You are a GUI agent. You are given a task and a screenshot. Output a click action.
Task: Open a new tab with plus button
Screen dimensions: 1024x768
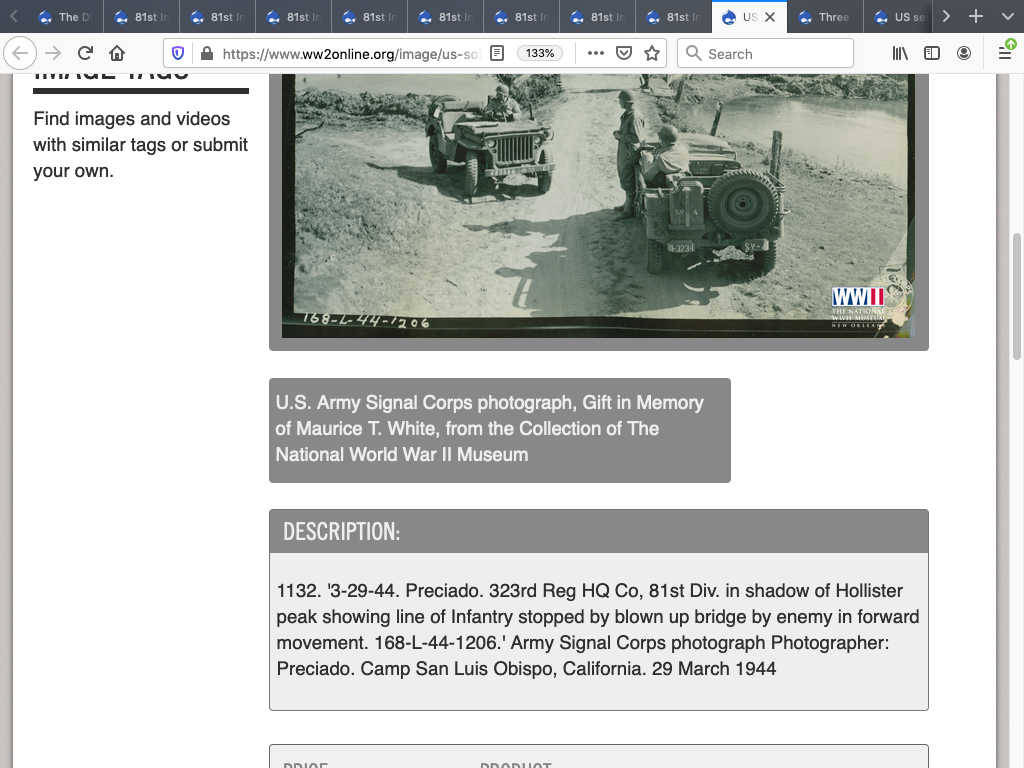point(976,17)
